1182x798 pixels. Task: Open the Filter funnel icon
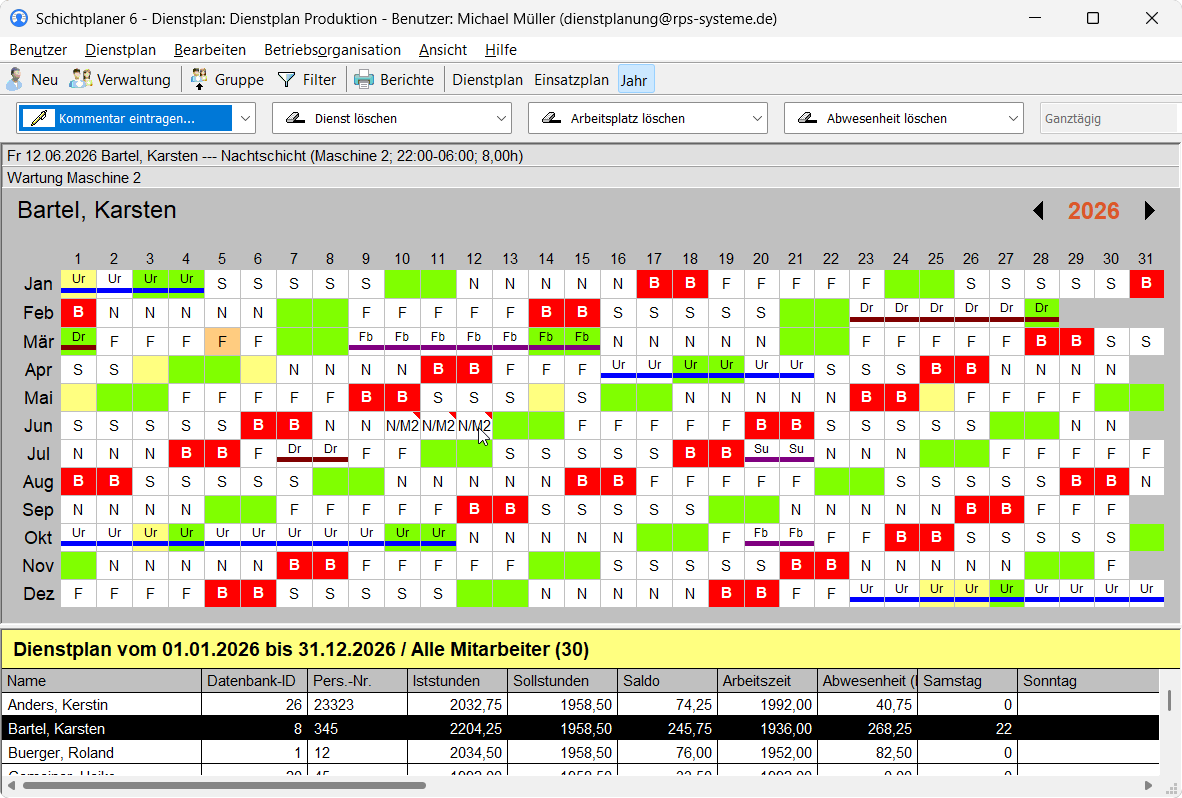(286, 80)
